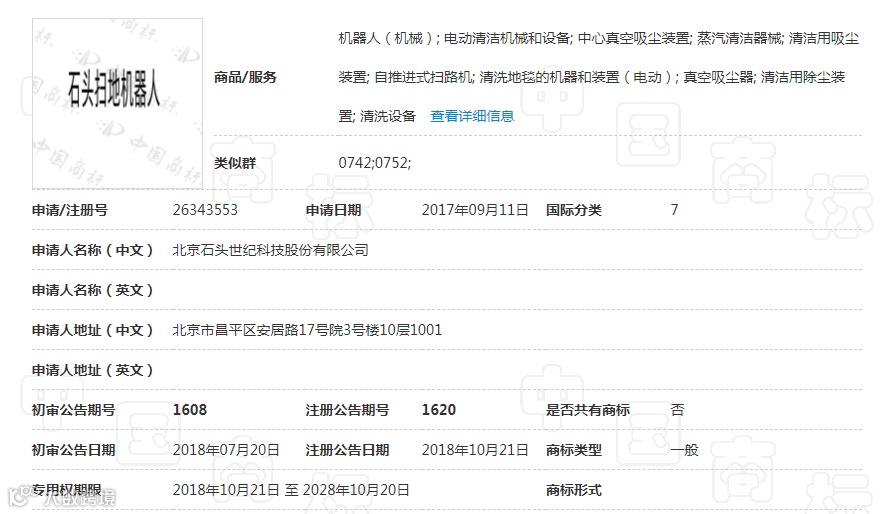Select date 2018年07月20日
Viewport: 886px width, 514px height.
click(226, 450)
